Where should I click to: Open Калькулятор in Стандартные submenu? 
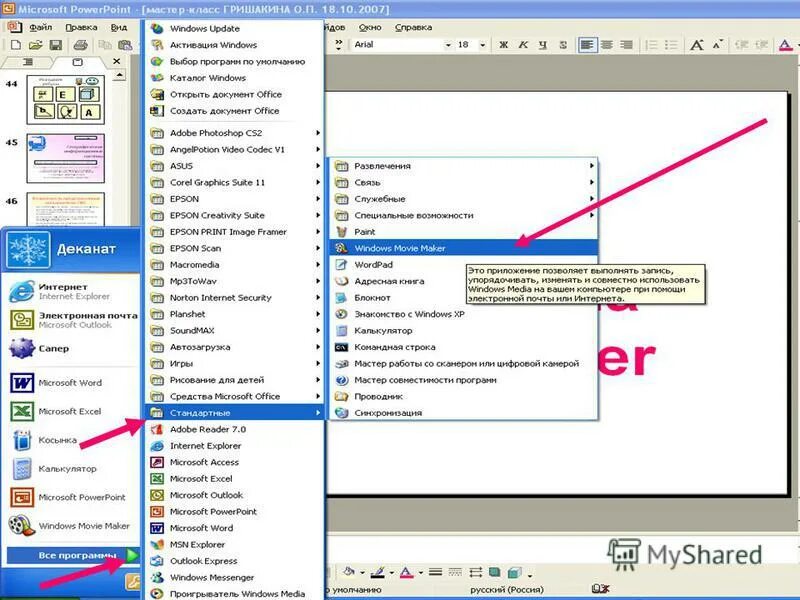[463, 330]
